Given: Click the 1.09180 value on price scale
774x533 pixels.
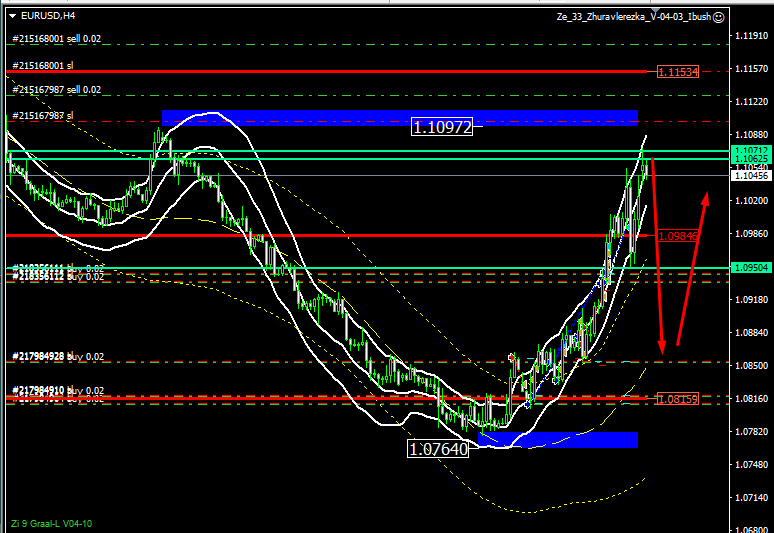Looking at the screenshot, I should click(752, 300).
